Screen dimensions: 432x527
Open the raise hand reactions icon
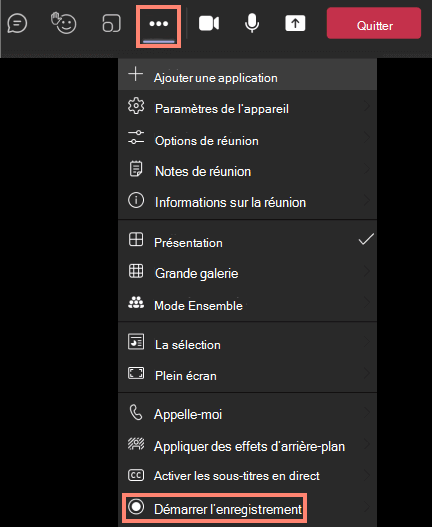coord(64,23)
